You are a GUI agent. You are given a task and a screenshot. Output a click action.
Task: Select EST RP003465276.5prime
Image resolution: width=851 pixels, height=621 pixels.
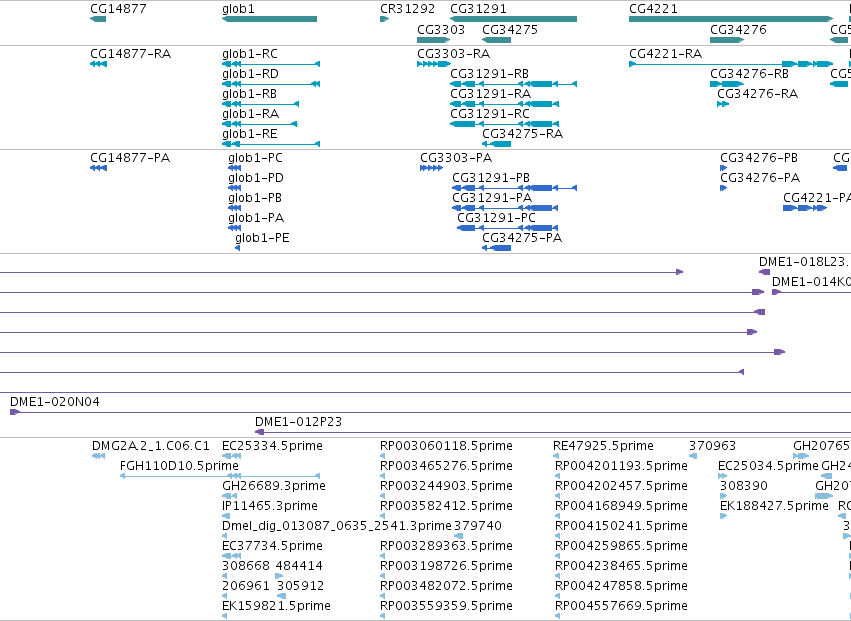point(383,476)
